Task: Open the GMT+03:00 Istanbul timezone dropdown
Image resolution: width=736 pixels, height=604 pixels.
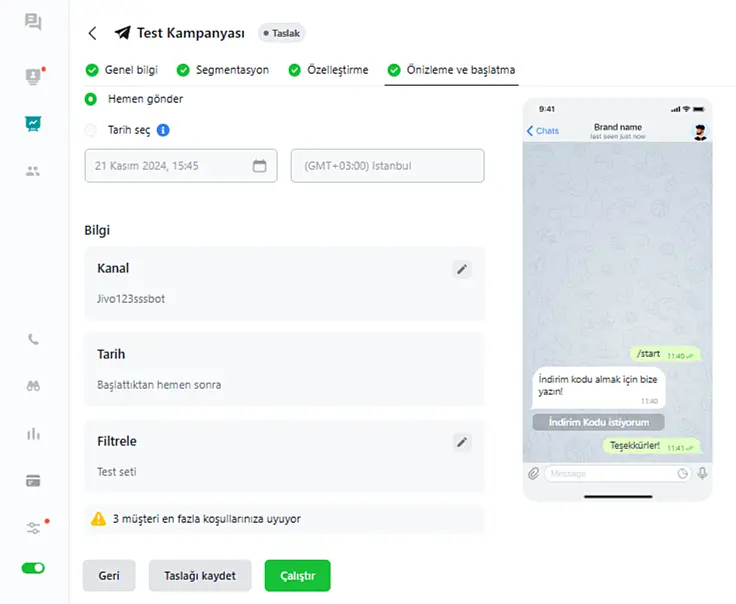Action: click(x=387, y=166)
